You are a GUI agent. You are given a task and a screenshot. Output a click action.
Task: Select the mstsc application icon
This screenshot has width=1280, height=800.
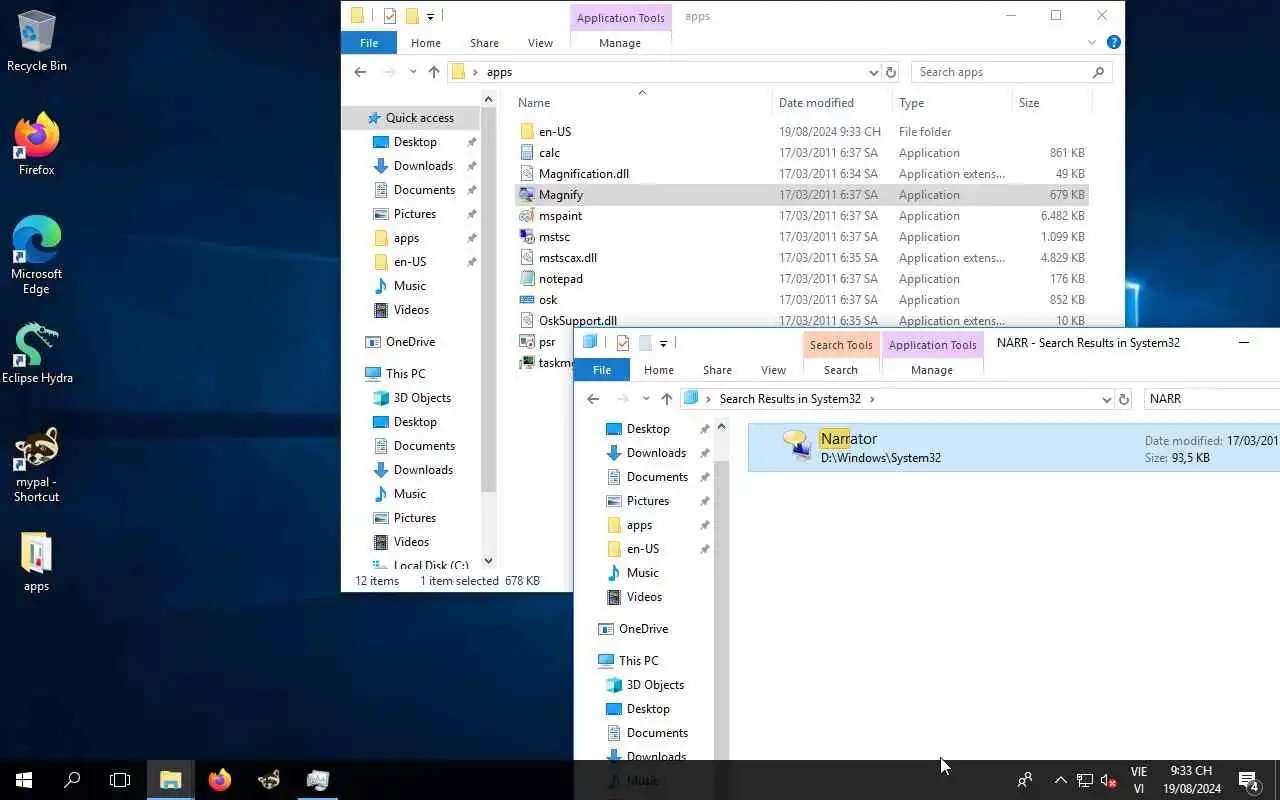coord(528,237)
